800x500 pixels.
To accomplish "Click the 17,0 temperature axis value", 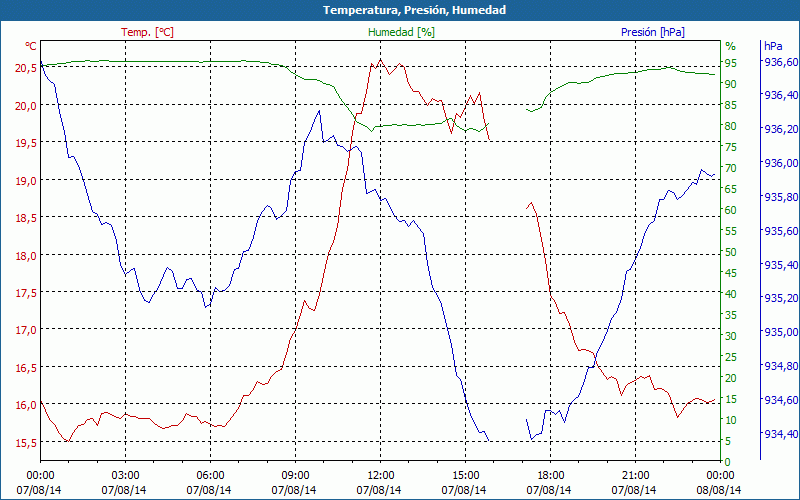I will coord(26,330).
